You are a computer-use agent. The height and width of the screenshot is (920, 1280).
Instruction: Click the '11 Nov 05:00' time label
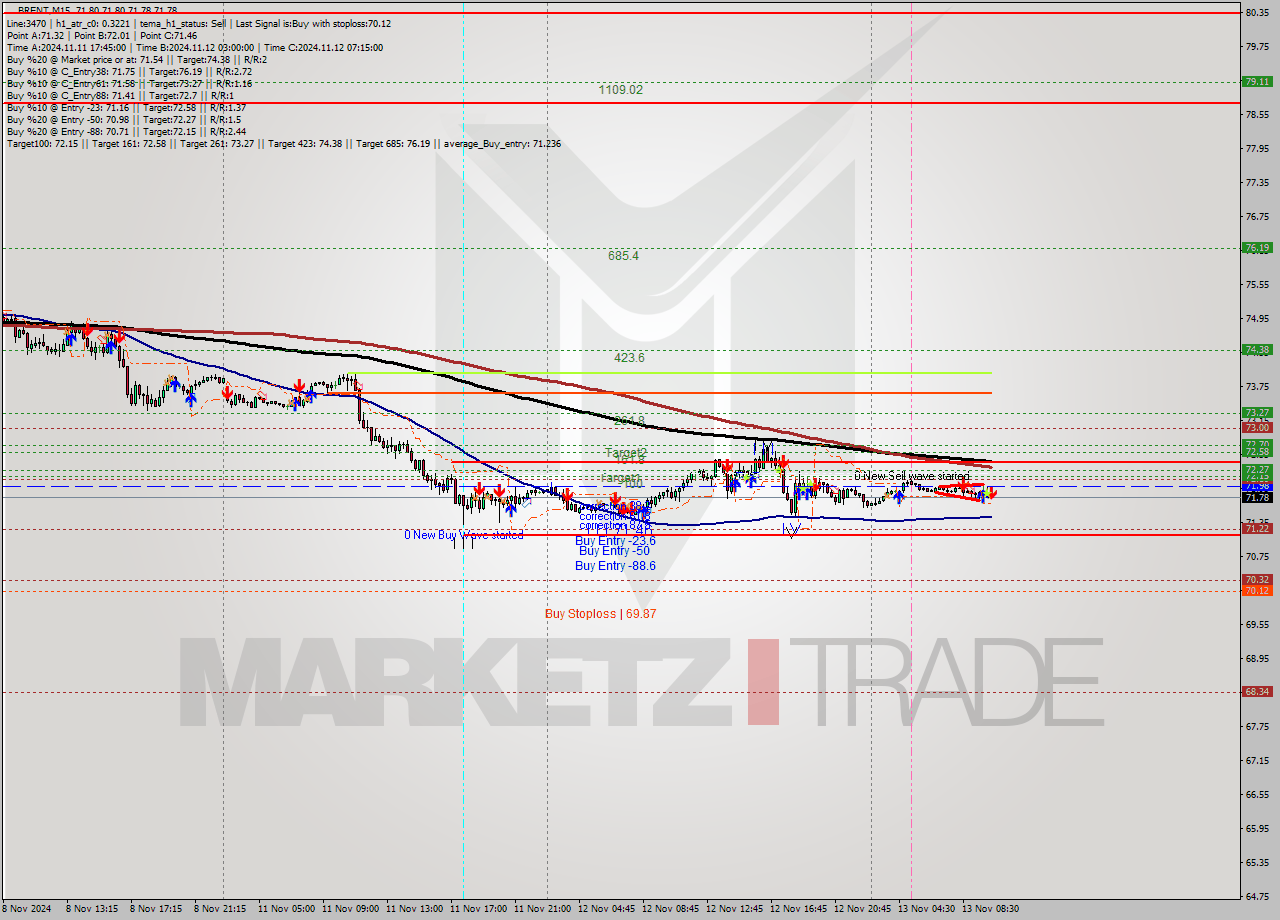tap(286, 909)
